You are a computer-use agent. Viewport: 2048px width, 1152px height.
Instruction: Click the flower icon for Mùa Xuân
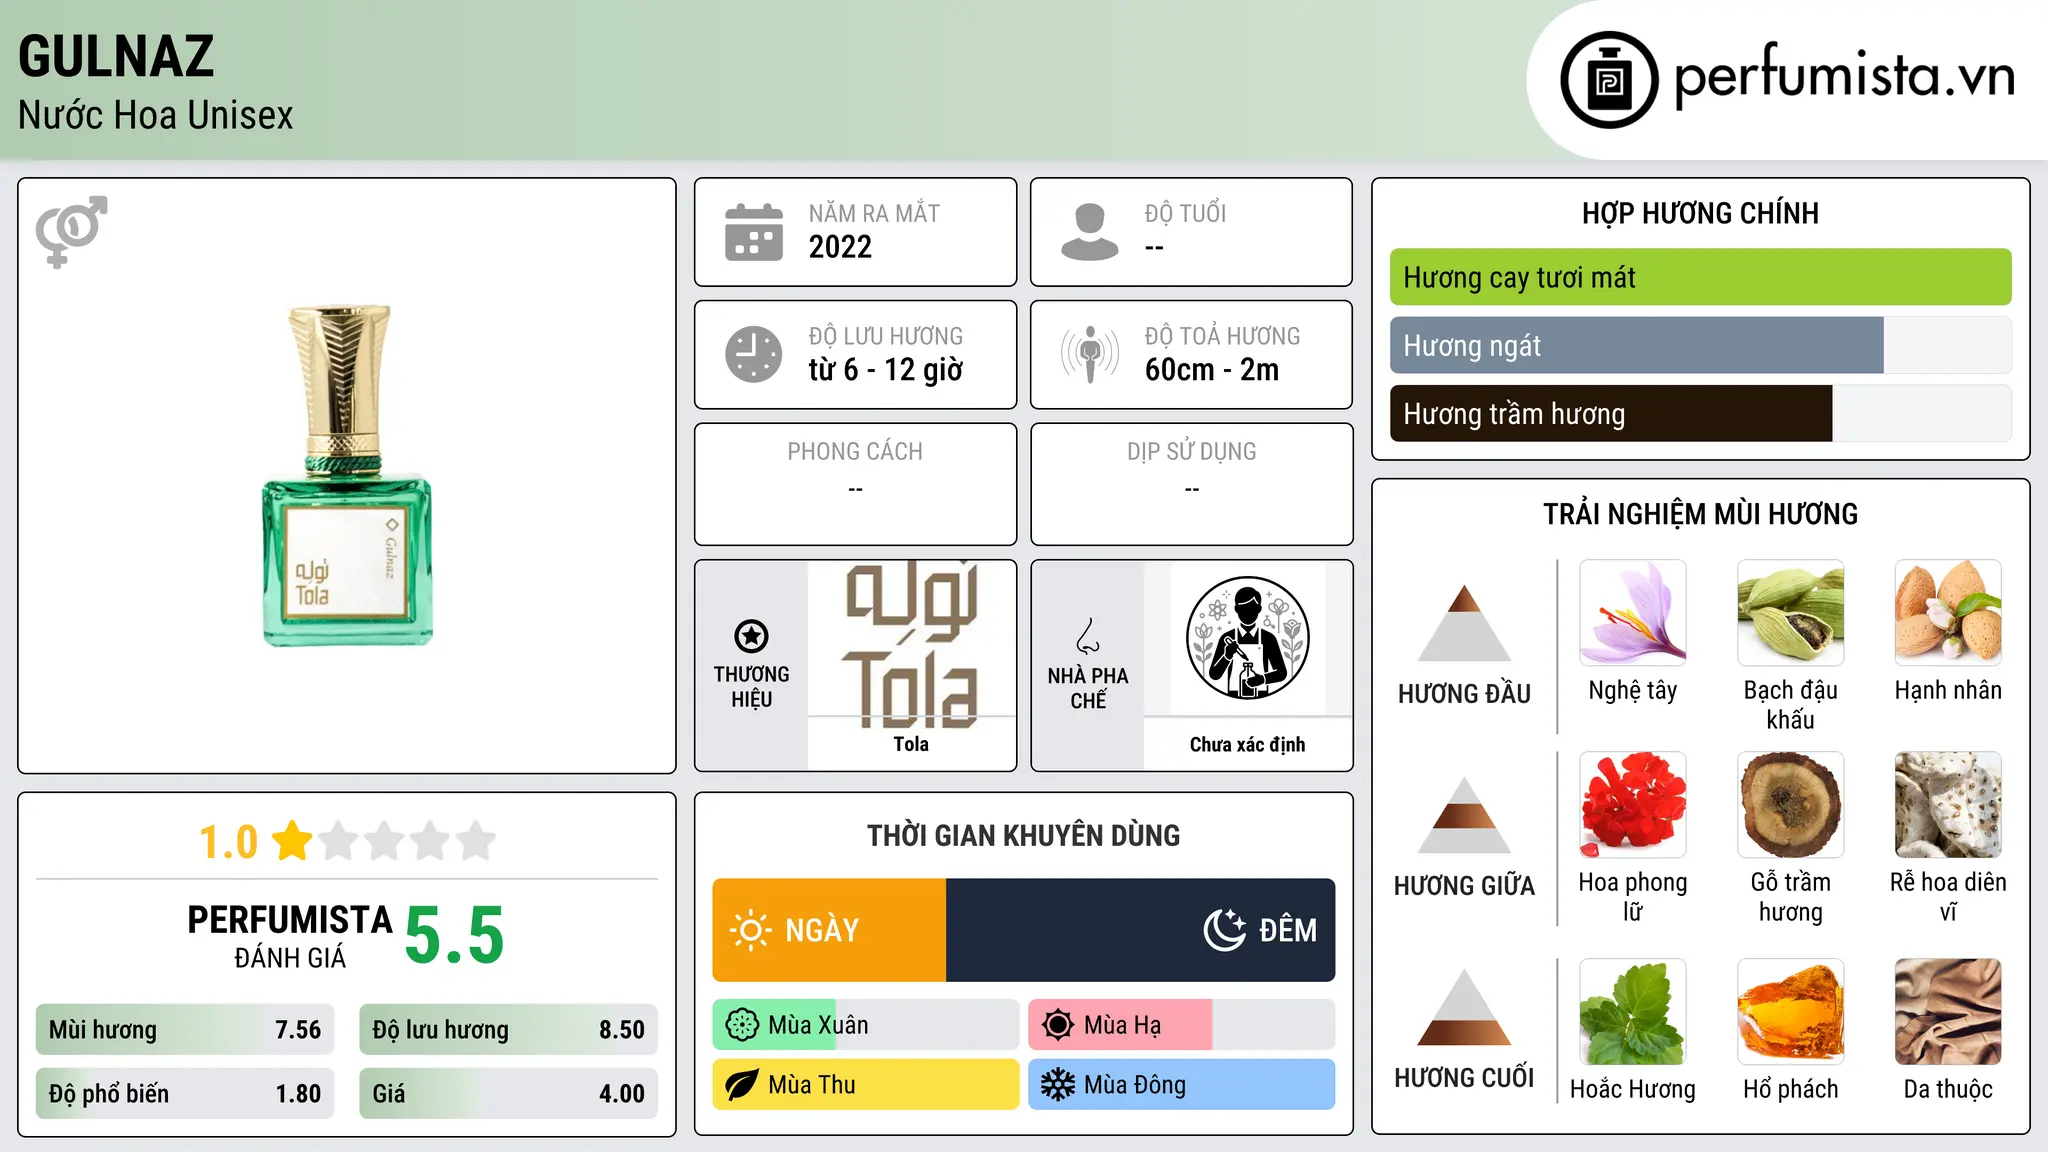tap(742, 1025)
